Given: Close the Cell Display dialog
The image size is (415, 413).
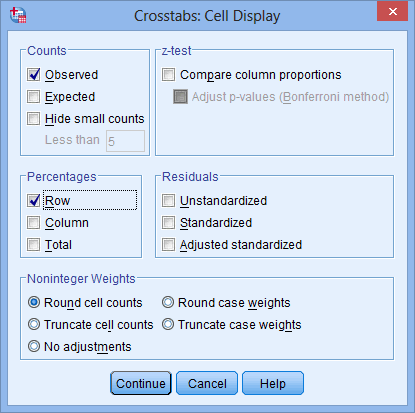Looking at the screenshot, I should pyautogui.click(x=392, y=12).
